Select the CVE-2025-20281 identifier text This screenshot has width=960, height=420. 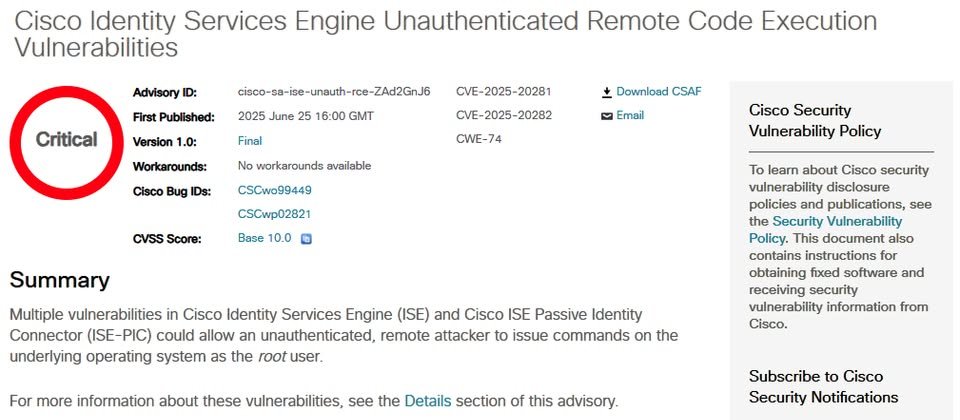click(x=504, y=92)
